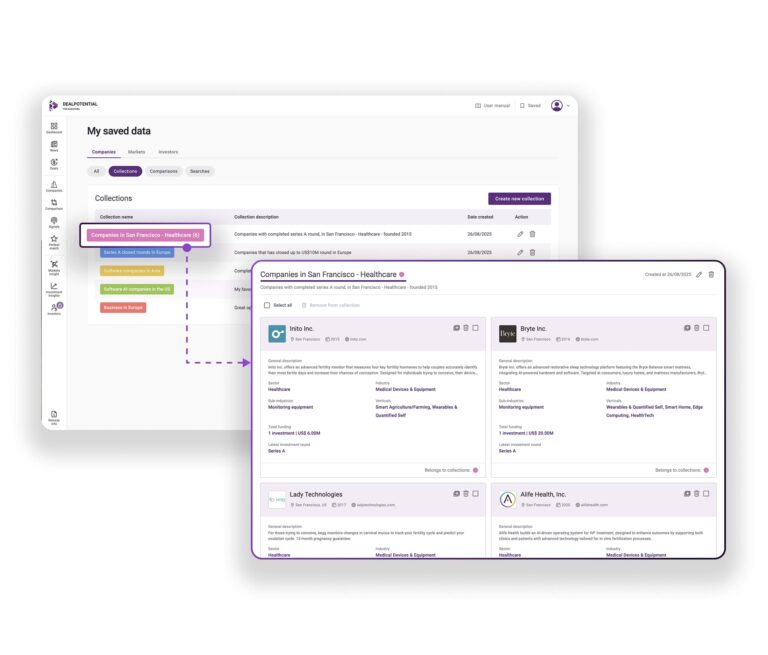Tick the Inito Inc. card checkbox
The image size is (768, 655).
tap(475, 327)
